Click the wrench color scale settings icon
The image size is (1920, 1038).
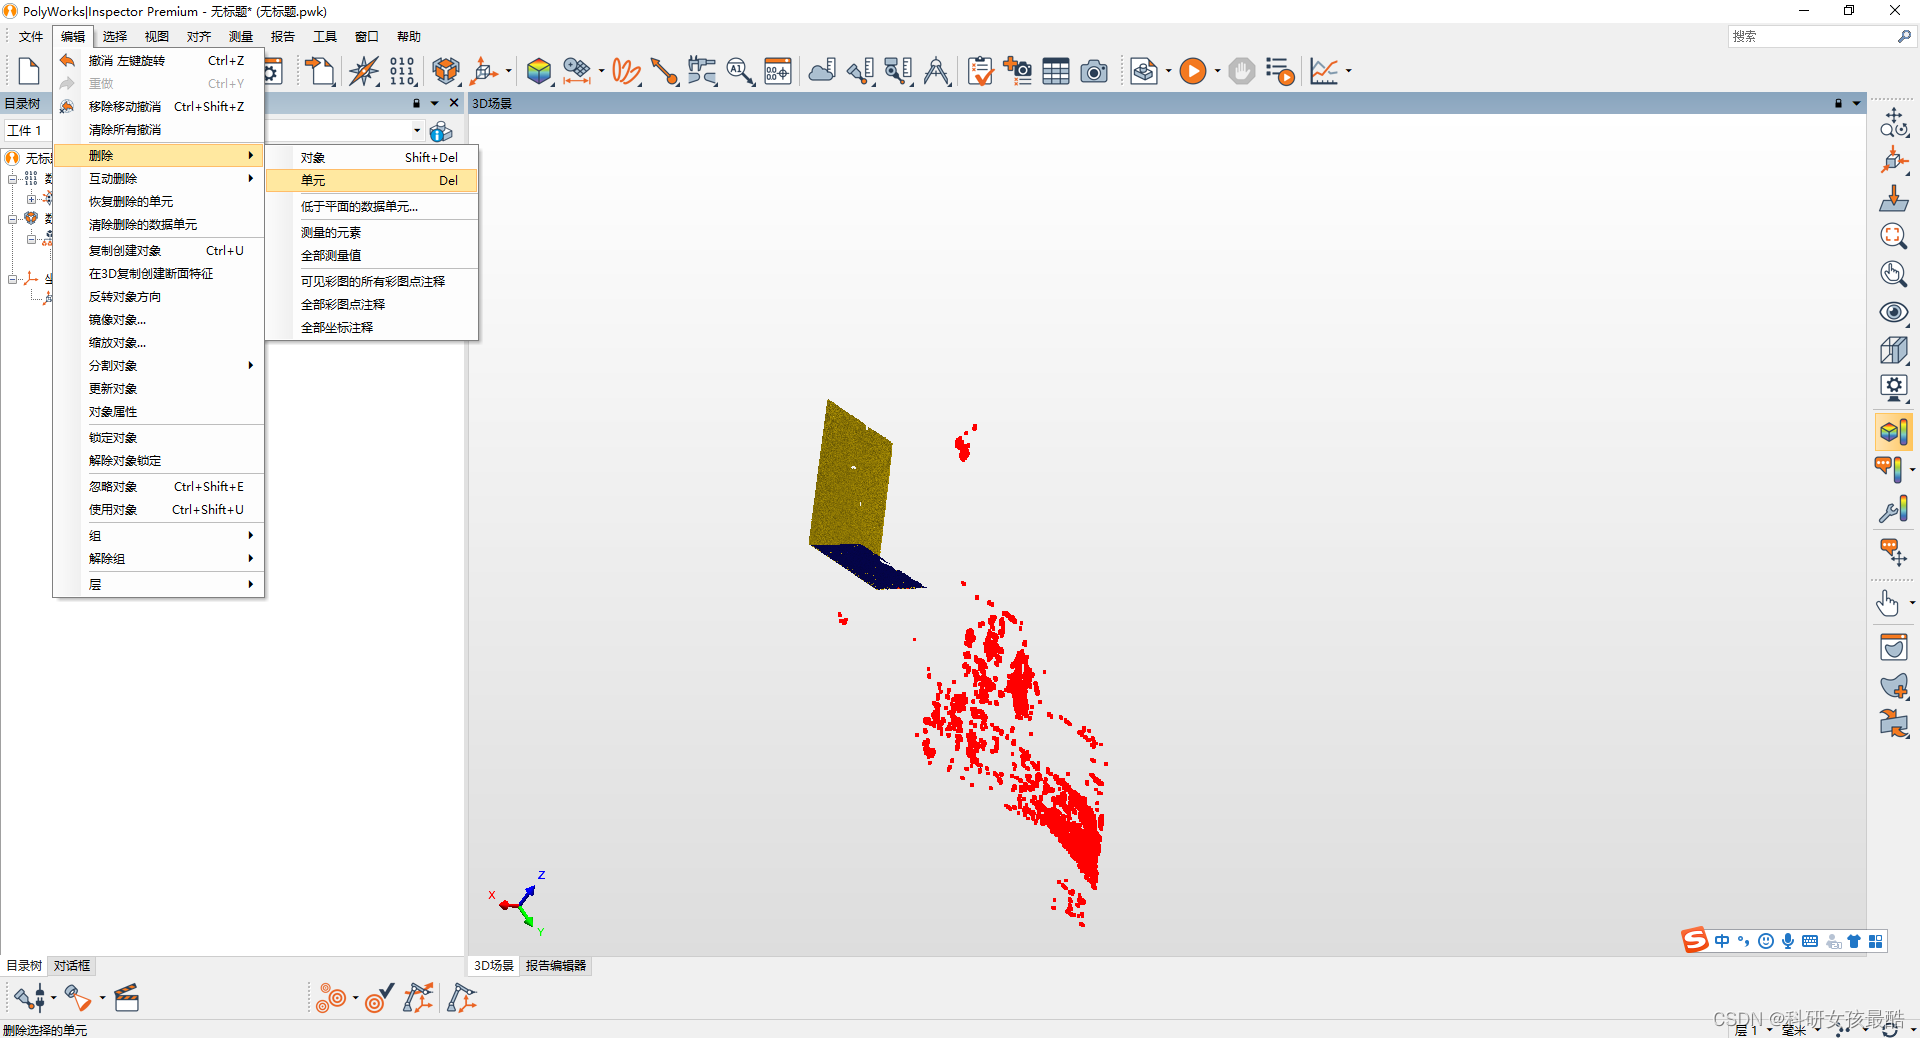[1894, 510]
